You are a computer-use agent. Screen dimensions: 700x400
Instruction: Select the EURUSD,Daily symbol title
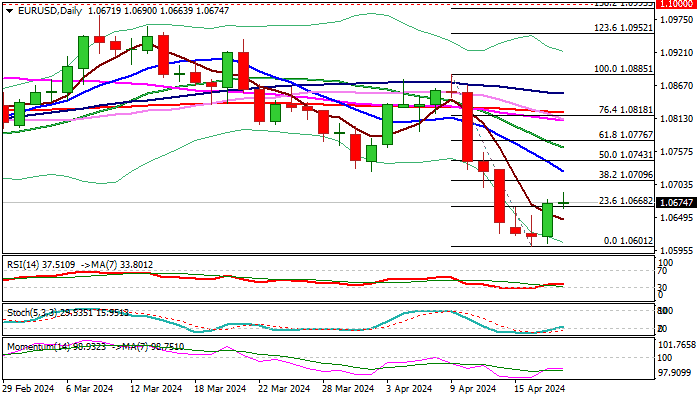click(50, 11)
